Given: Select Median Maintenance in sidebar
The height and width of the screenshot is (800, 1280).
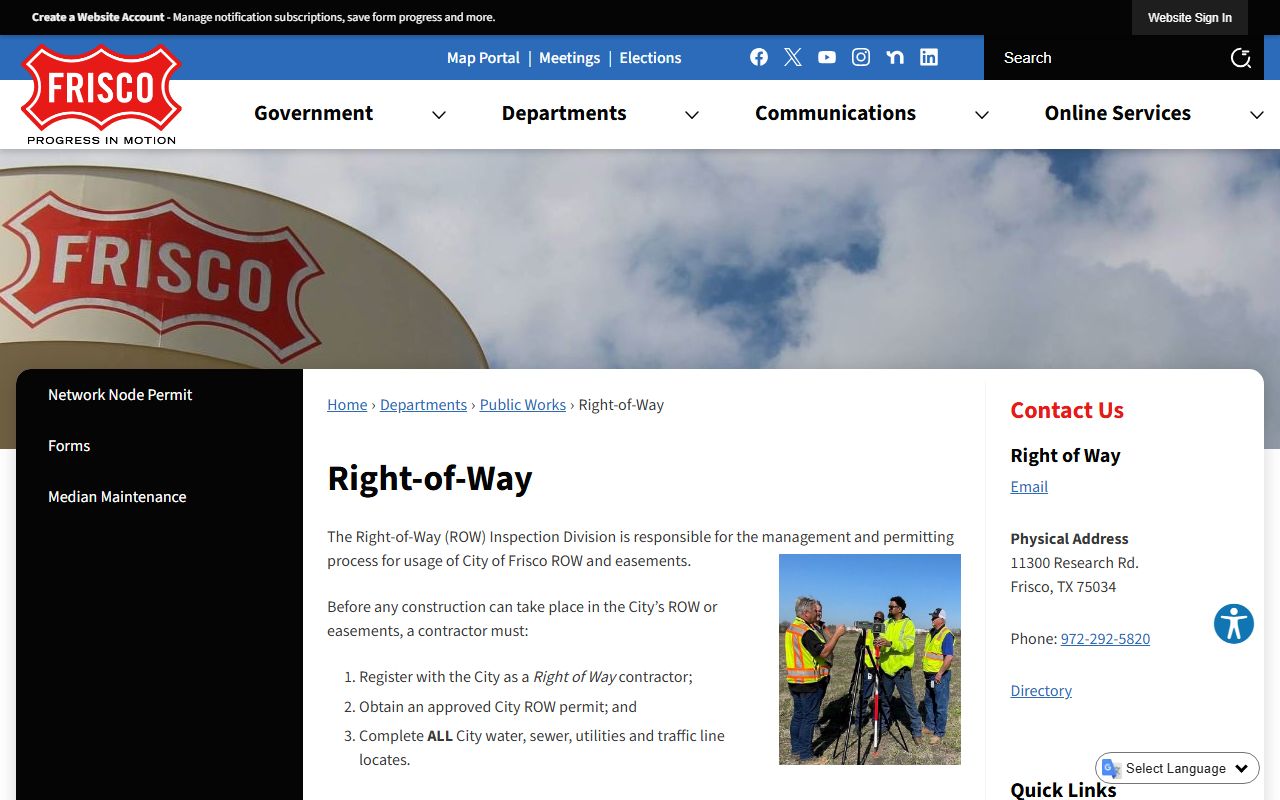Looking at the screenshot, I should point(117,497).
